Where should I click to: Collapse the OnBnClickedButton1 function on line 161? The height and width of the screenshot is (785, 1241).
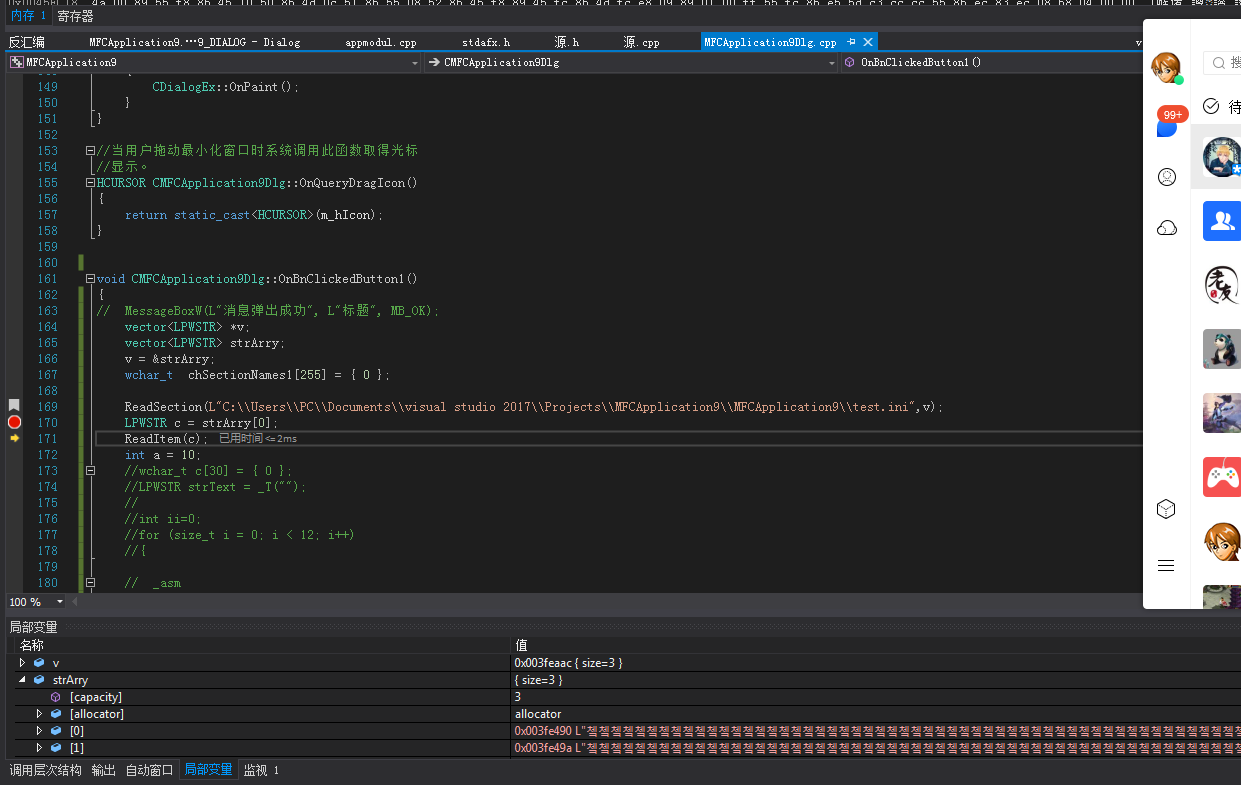pos(90,279)
